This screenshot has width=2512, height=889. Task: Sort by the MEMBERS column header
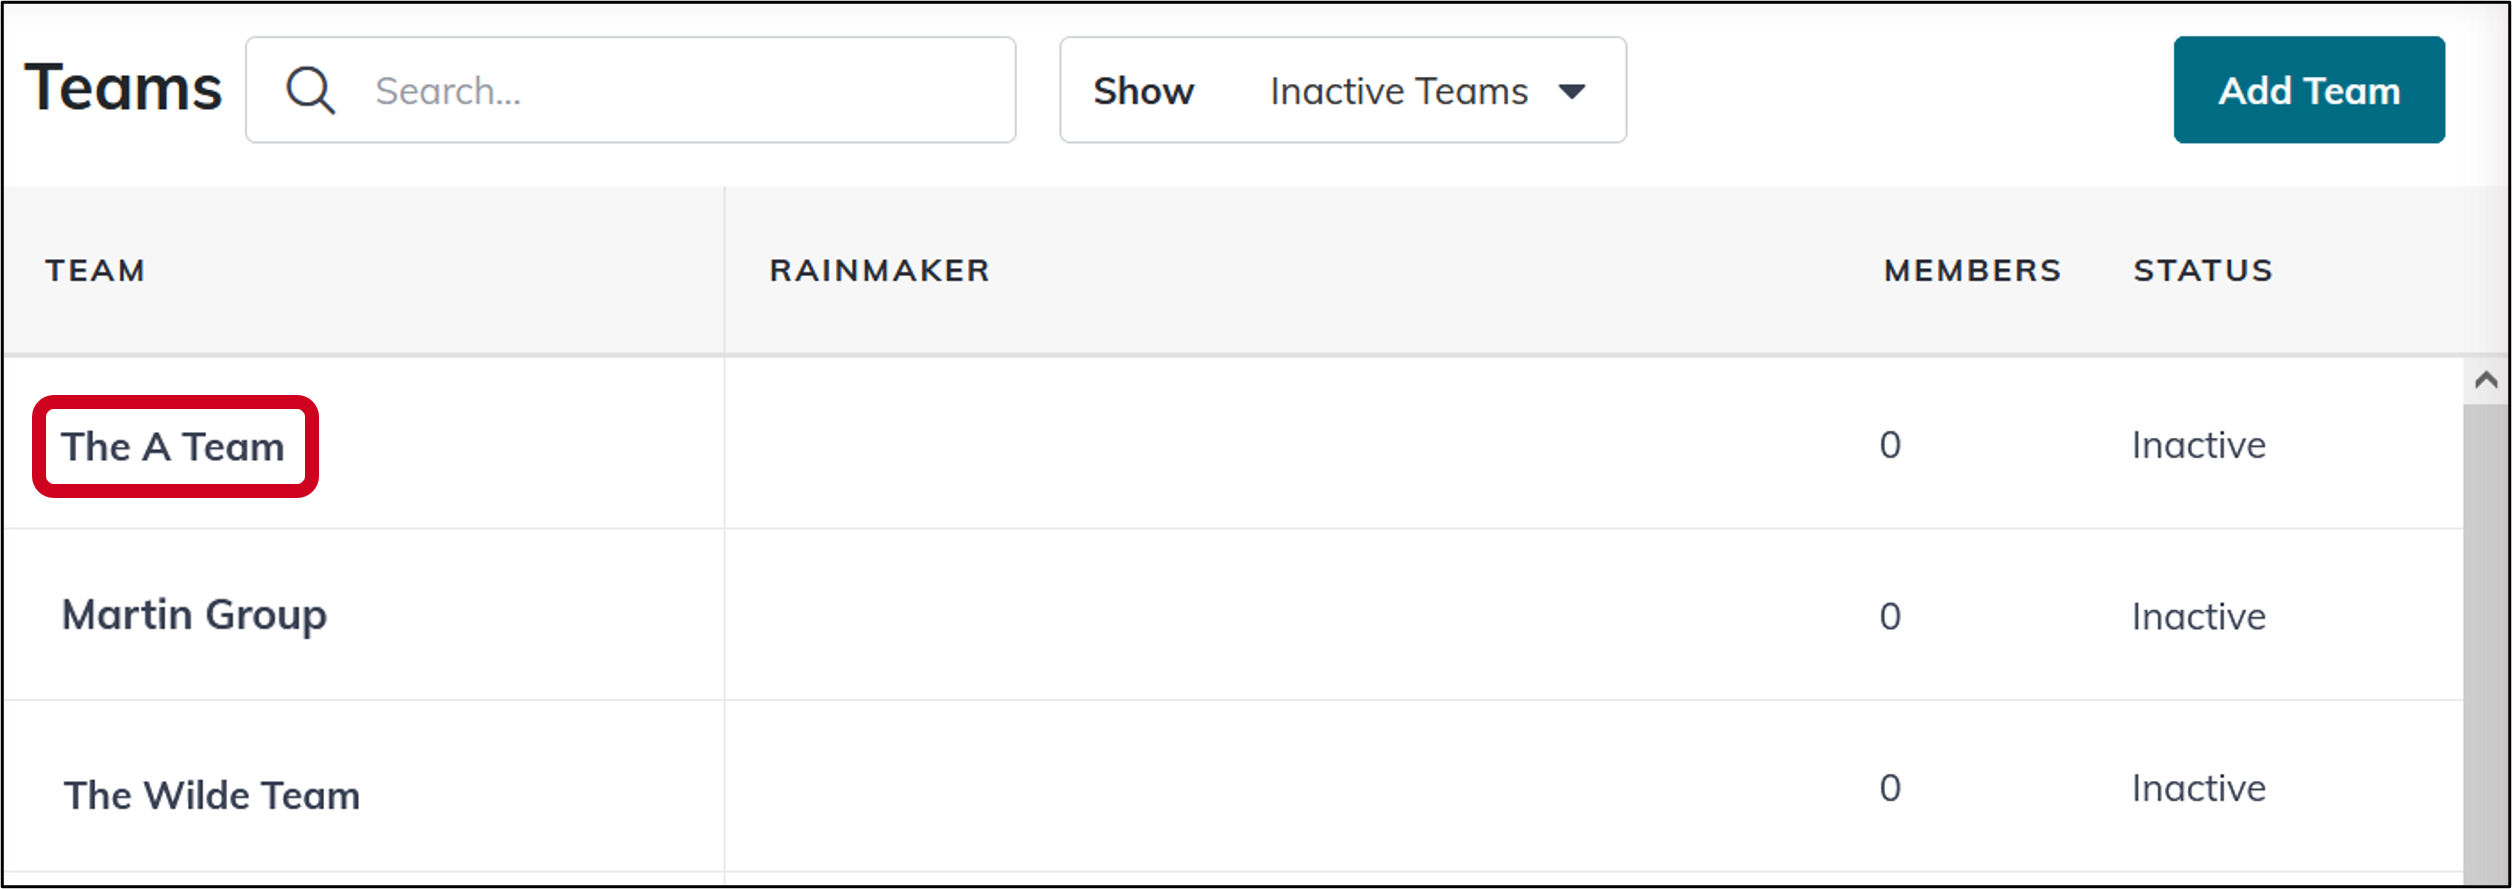[1971, 270]
